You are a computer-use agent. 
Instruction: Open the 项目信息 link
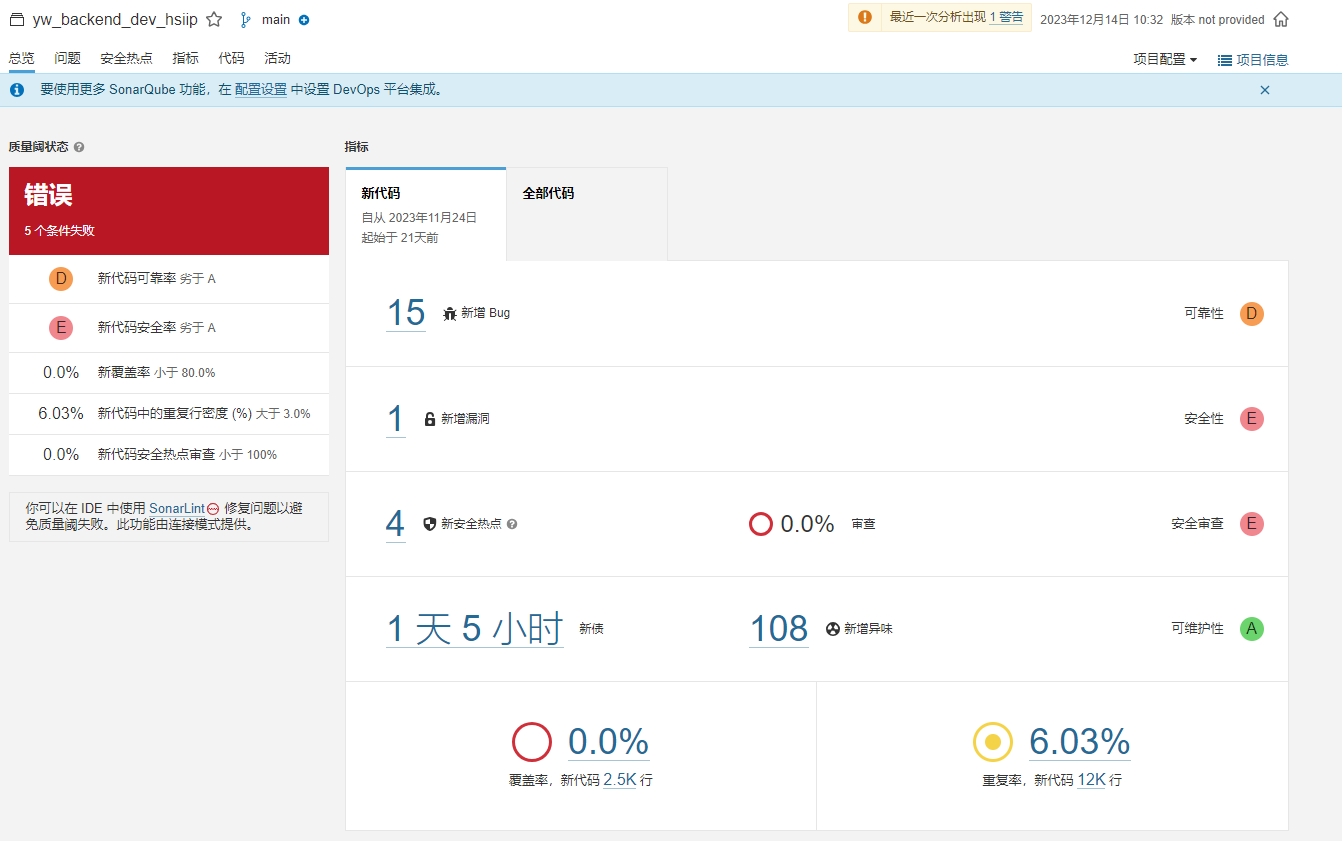1262,60
